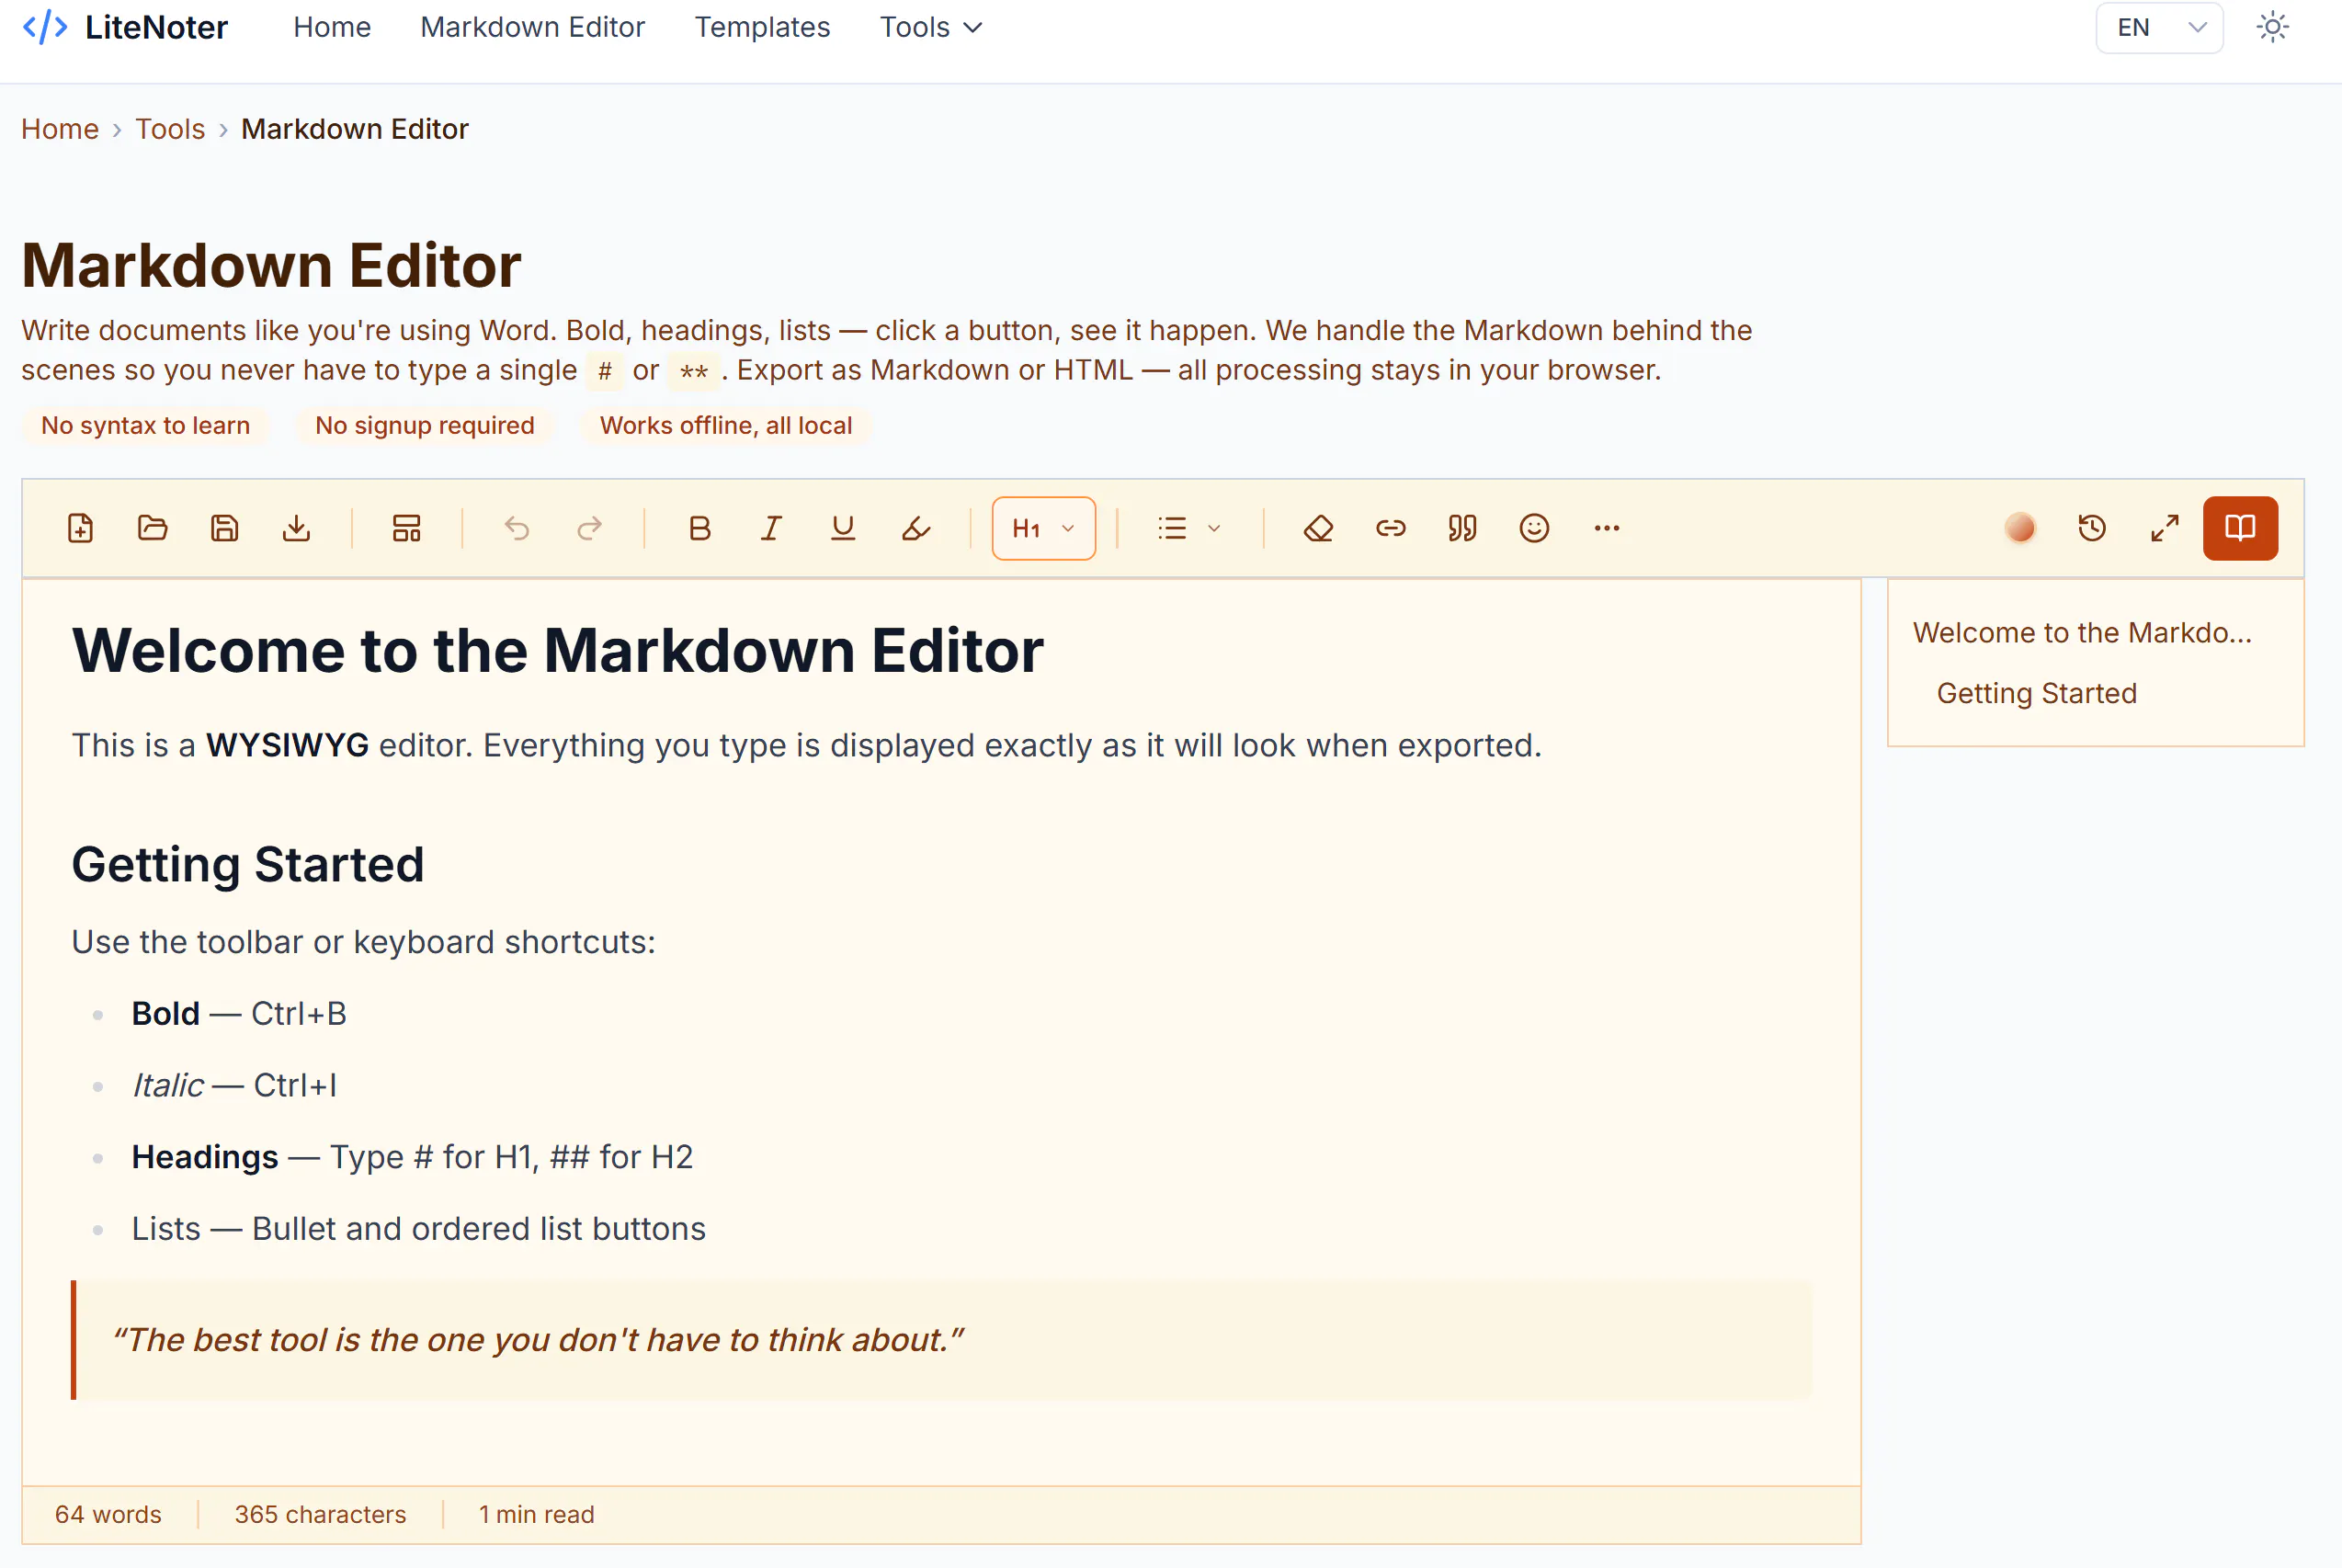Viewport: 2342px width, 1568px height.
Task: Click the orange theme color swatch
Action: point(2020,528)
